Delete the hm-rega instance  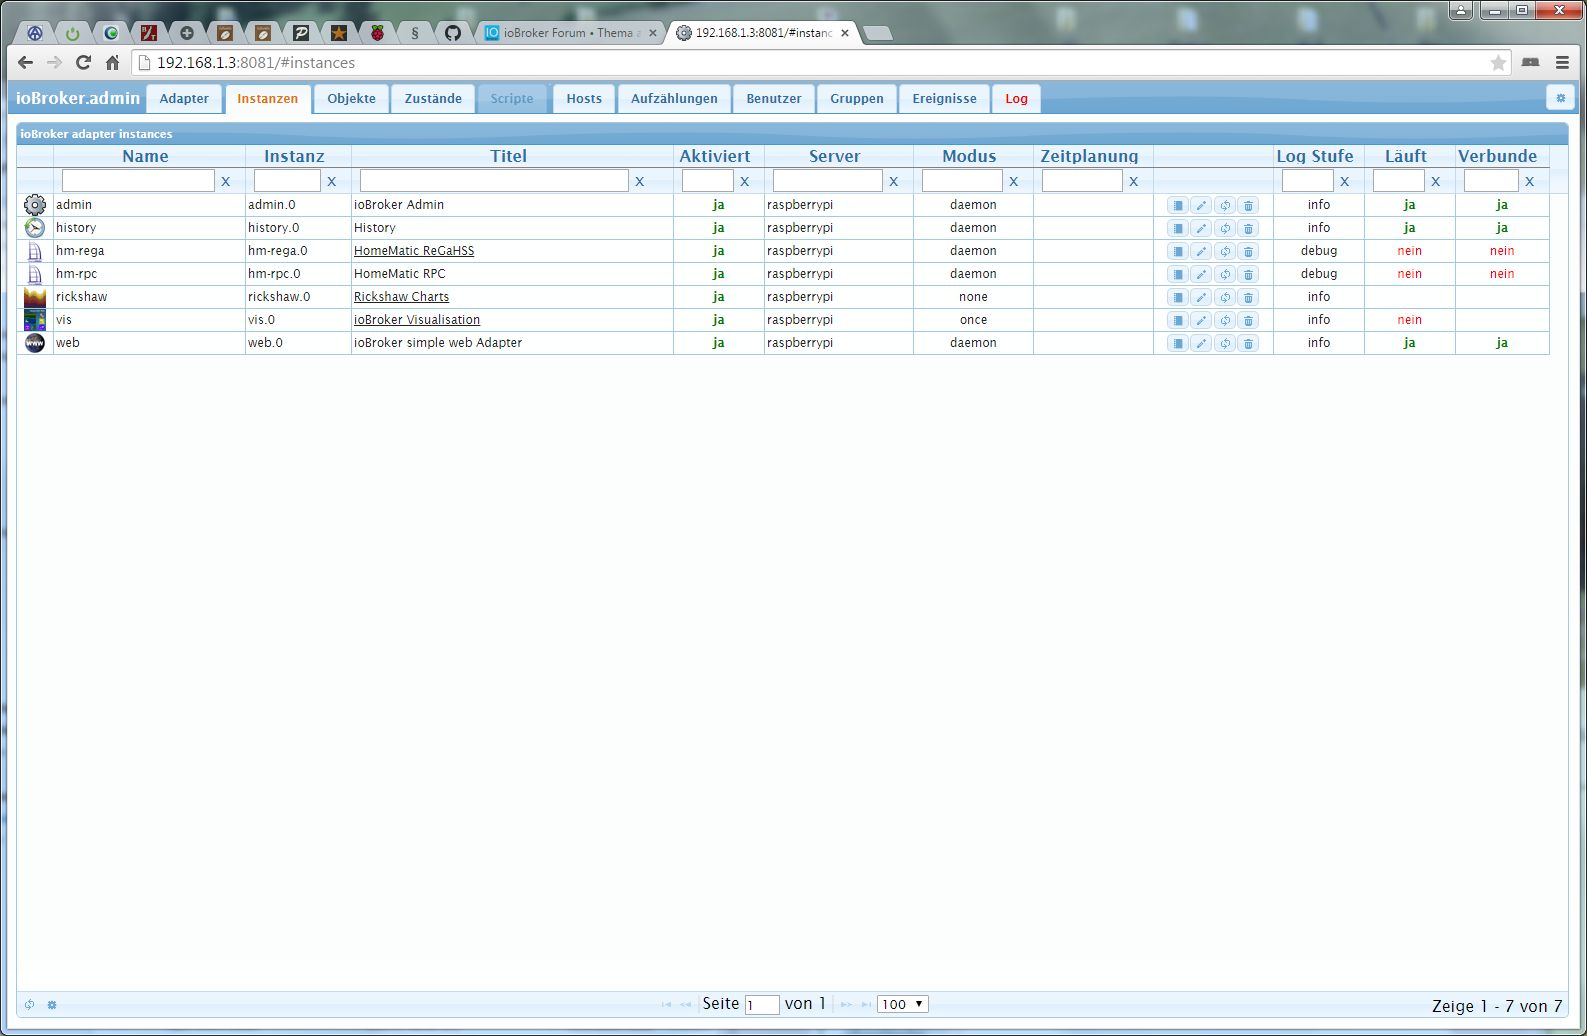[1248, 251]
